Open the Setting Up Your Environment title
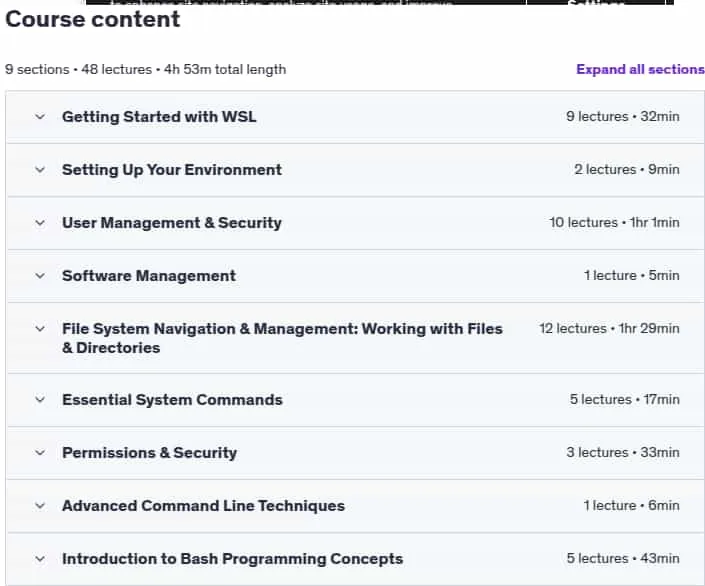 point(172,170)
